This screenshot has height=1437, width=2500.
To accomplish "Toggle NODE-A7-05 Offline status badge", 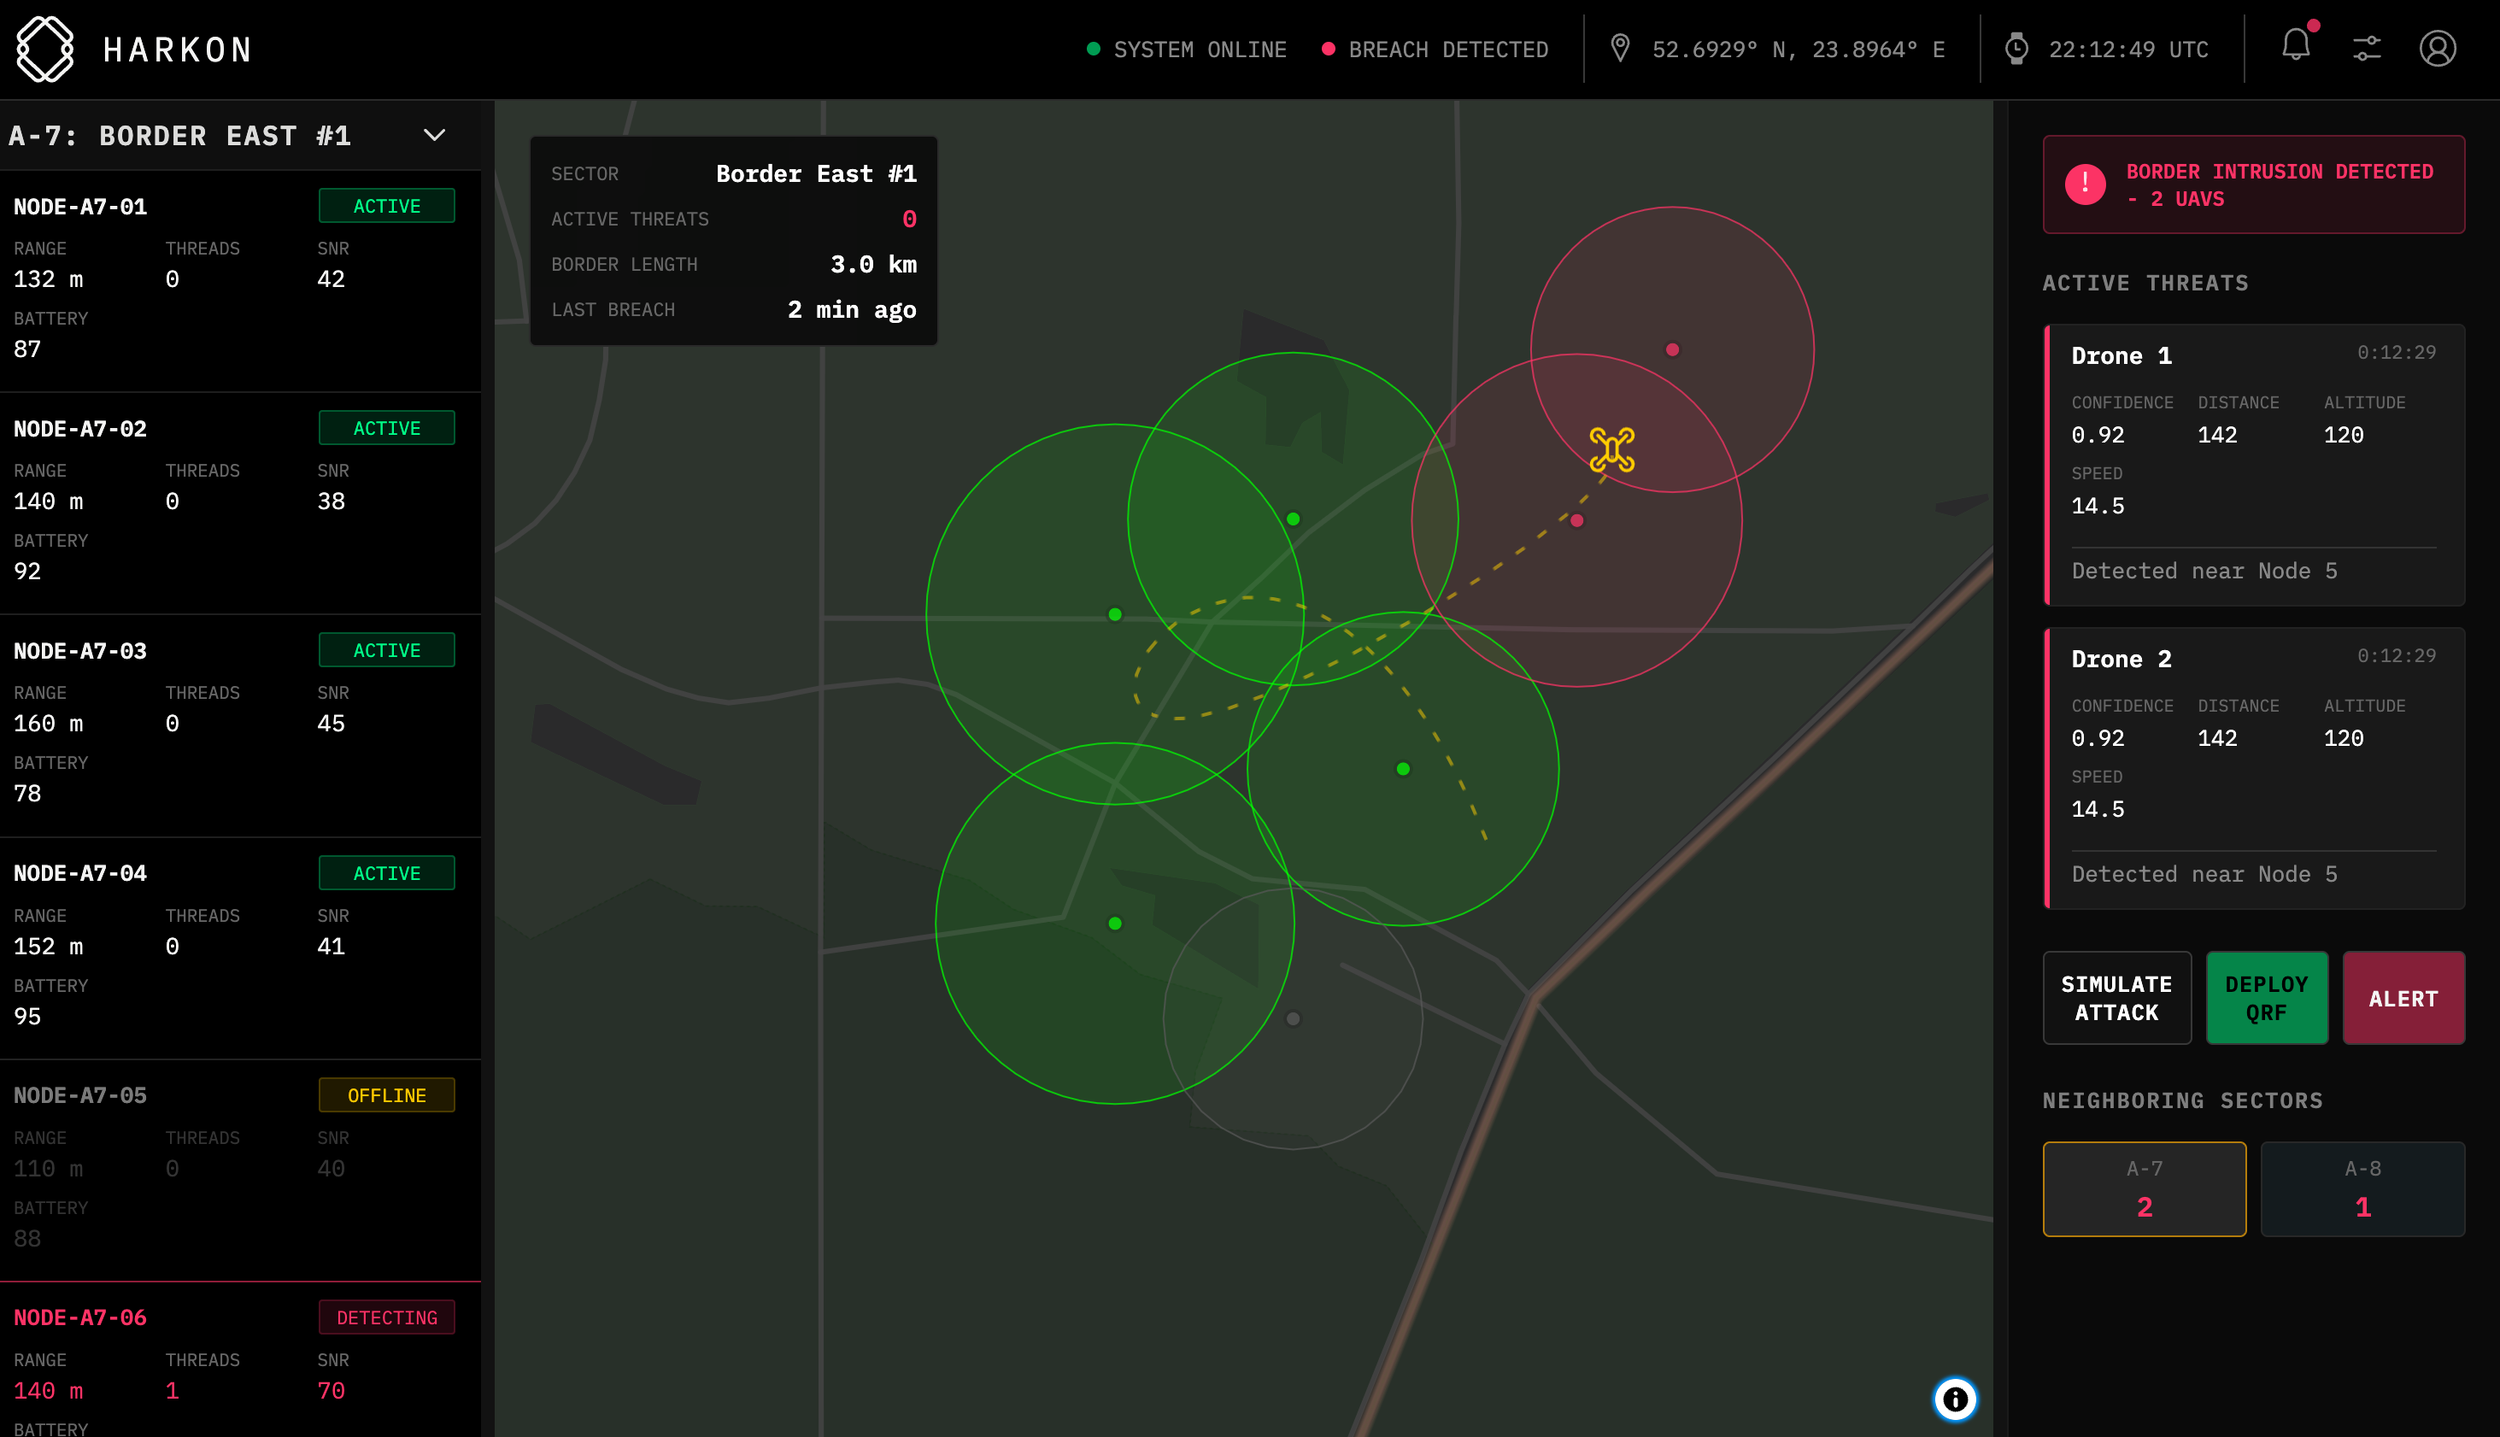I will pyautogui.click(x=386, y=1095).
